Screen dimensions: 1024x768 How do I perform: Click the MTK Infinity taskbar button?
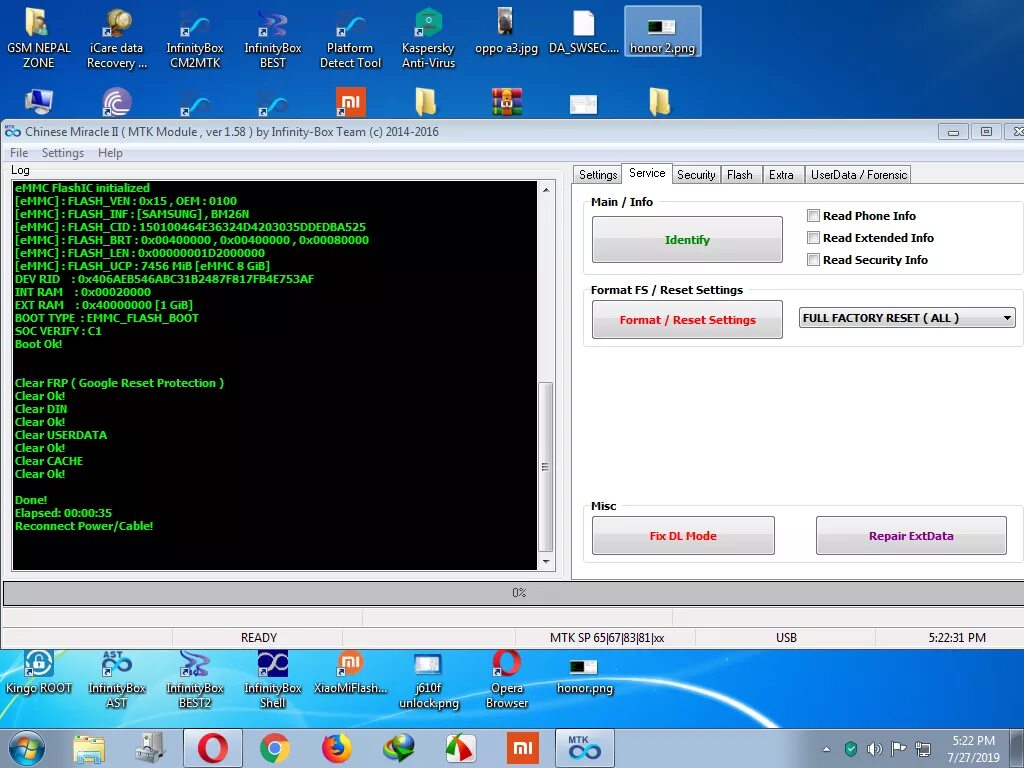tap(584, 748)
